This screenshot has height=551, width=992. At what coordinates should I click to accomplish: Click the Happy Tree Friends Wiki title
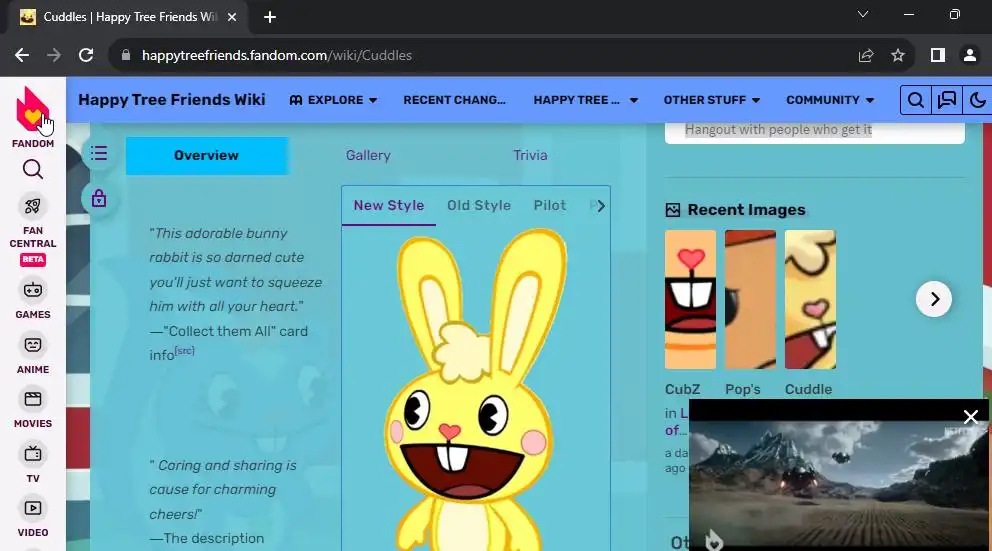tap(172, 100)
